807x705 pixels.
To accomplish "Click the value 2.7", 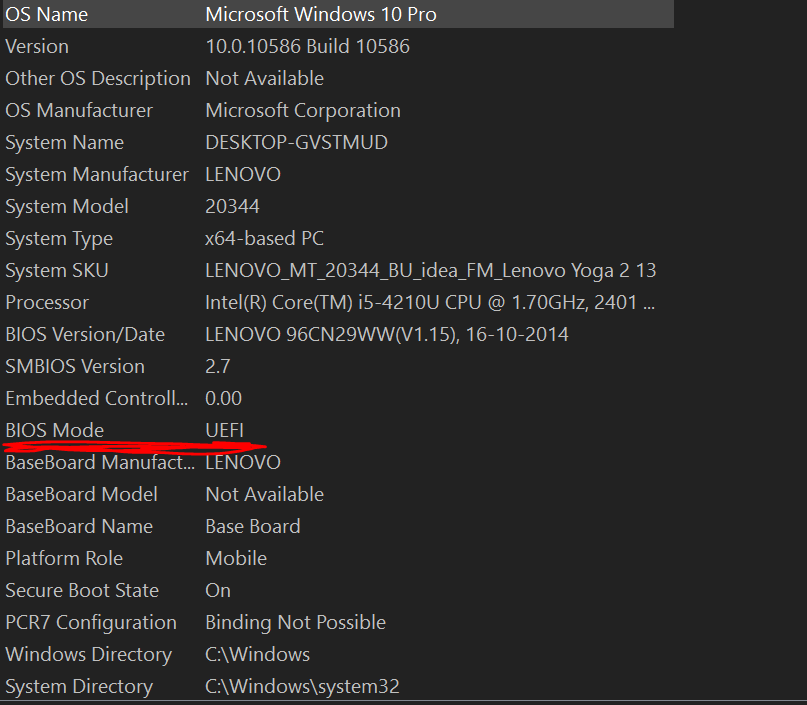I will pos(218,366).
